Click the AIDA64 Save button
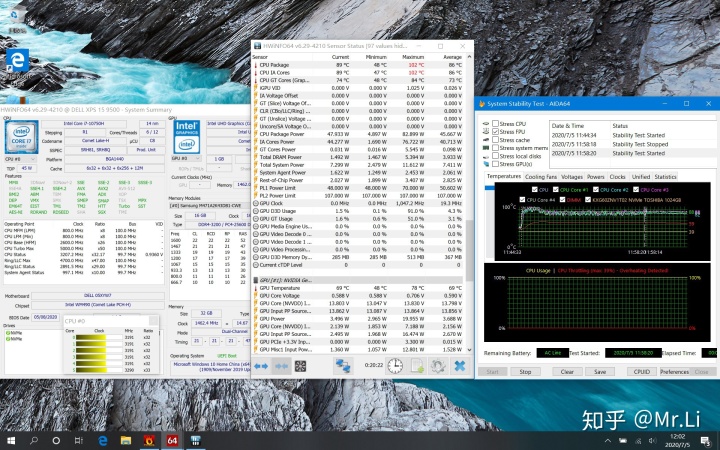The height and width of the screenshot is (450, 720). click(x=600, y=372)
